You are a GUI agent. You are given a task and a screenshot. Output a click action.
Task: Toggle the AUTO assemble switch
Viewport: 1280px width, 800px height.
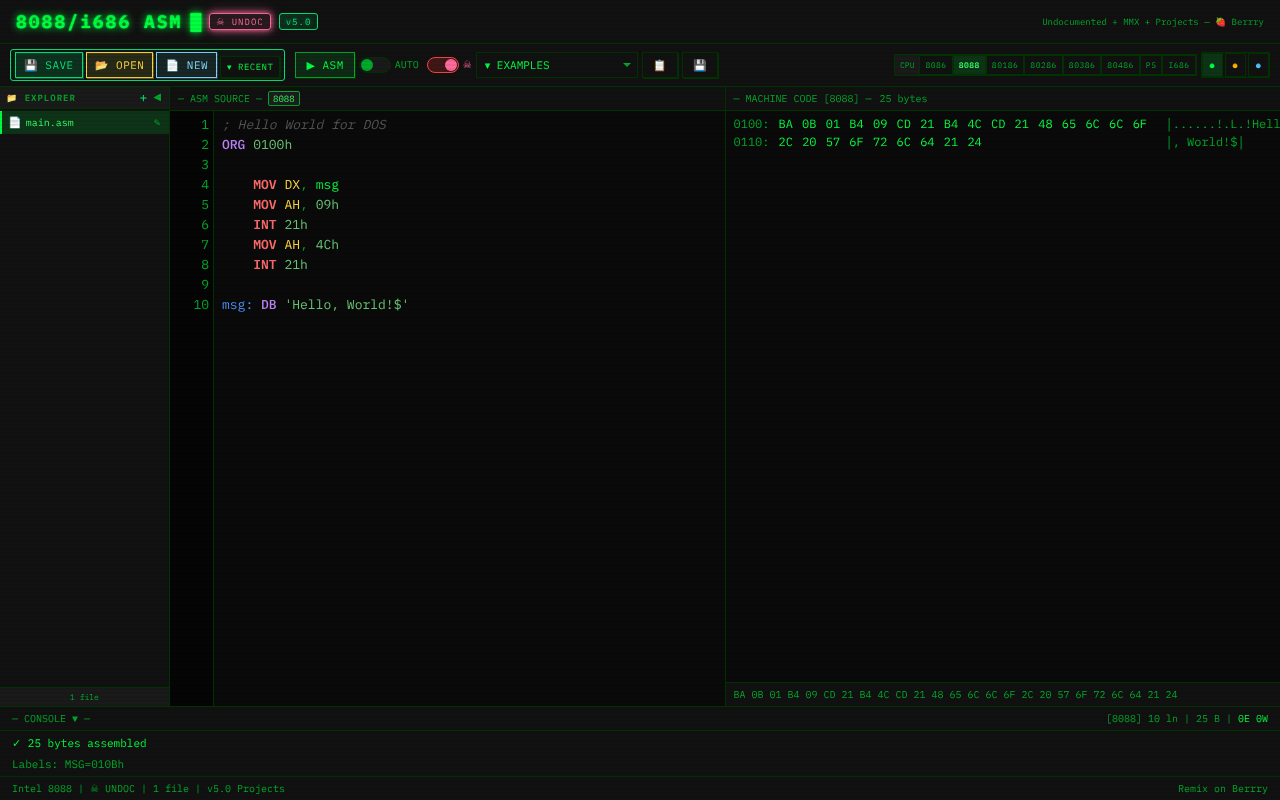(x=375, y=65)
